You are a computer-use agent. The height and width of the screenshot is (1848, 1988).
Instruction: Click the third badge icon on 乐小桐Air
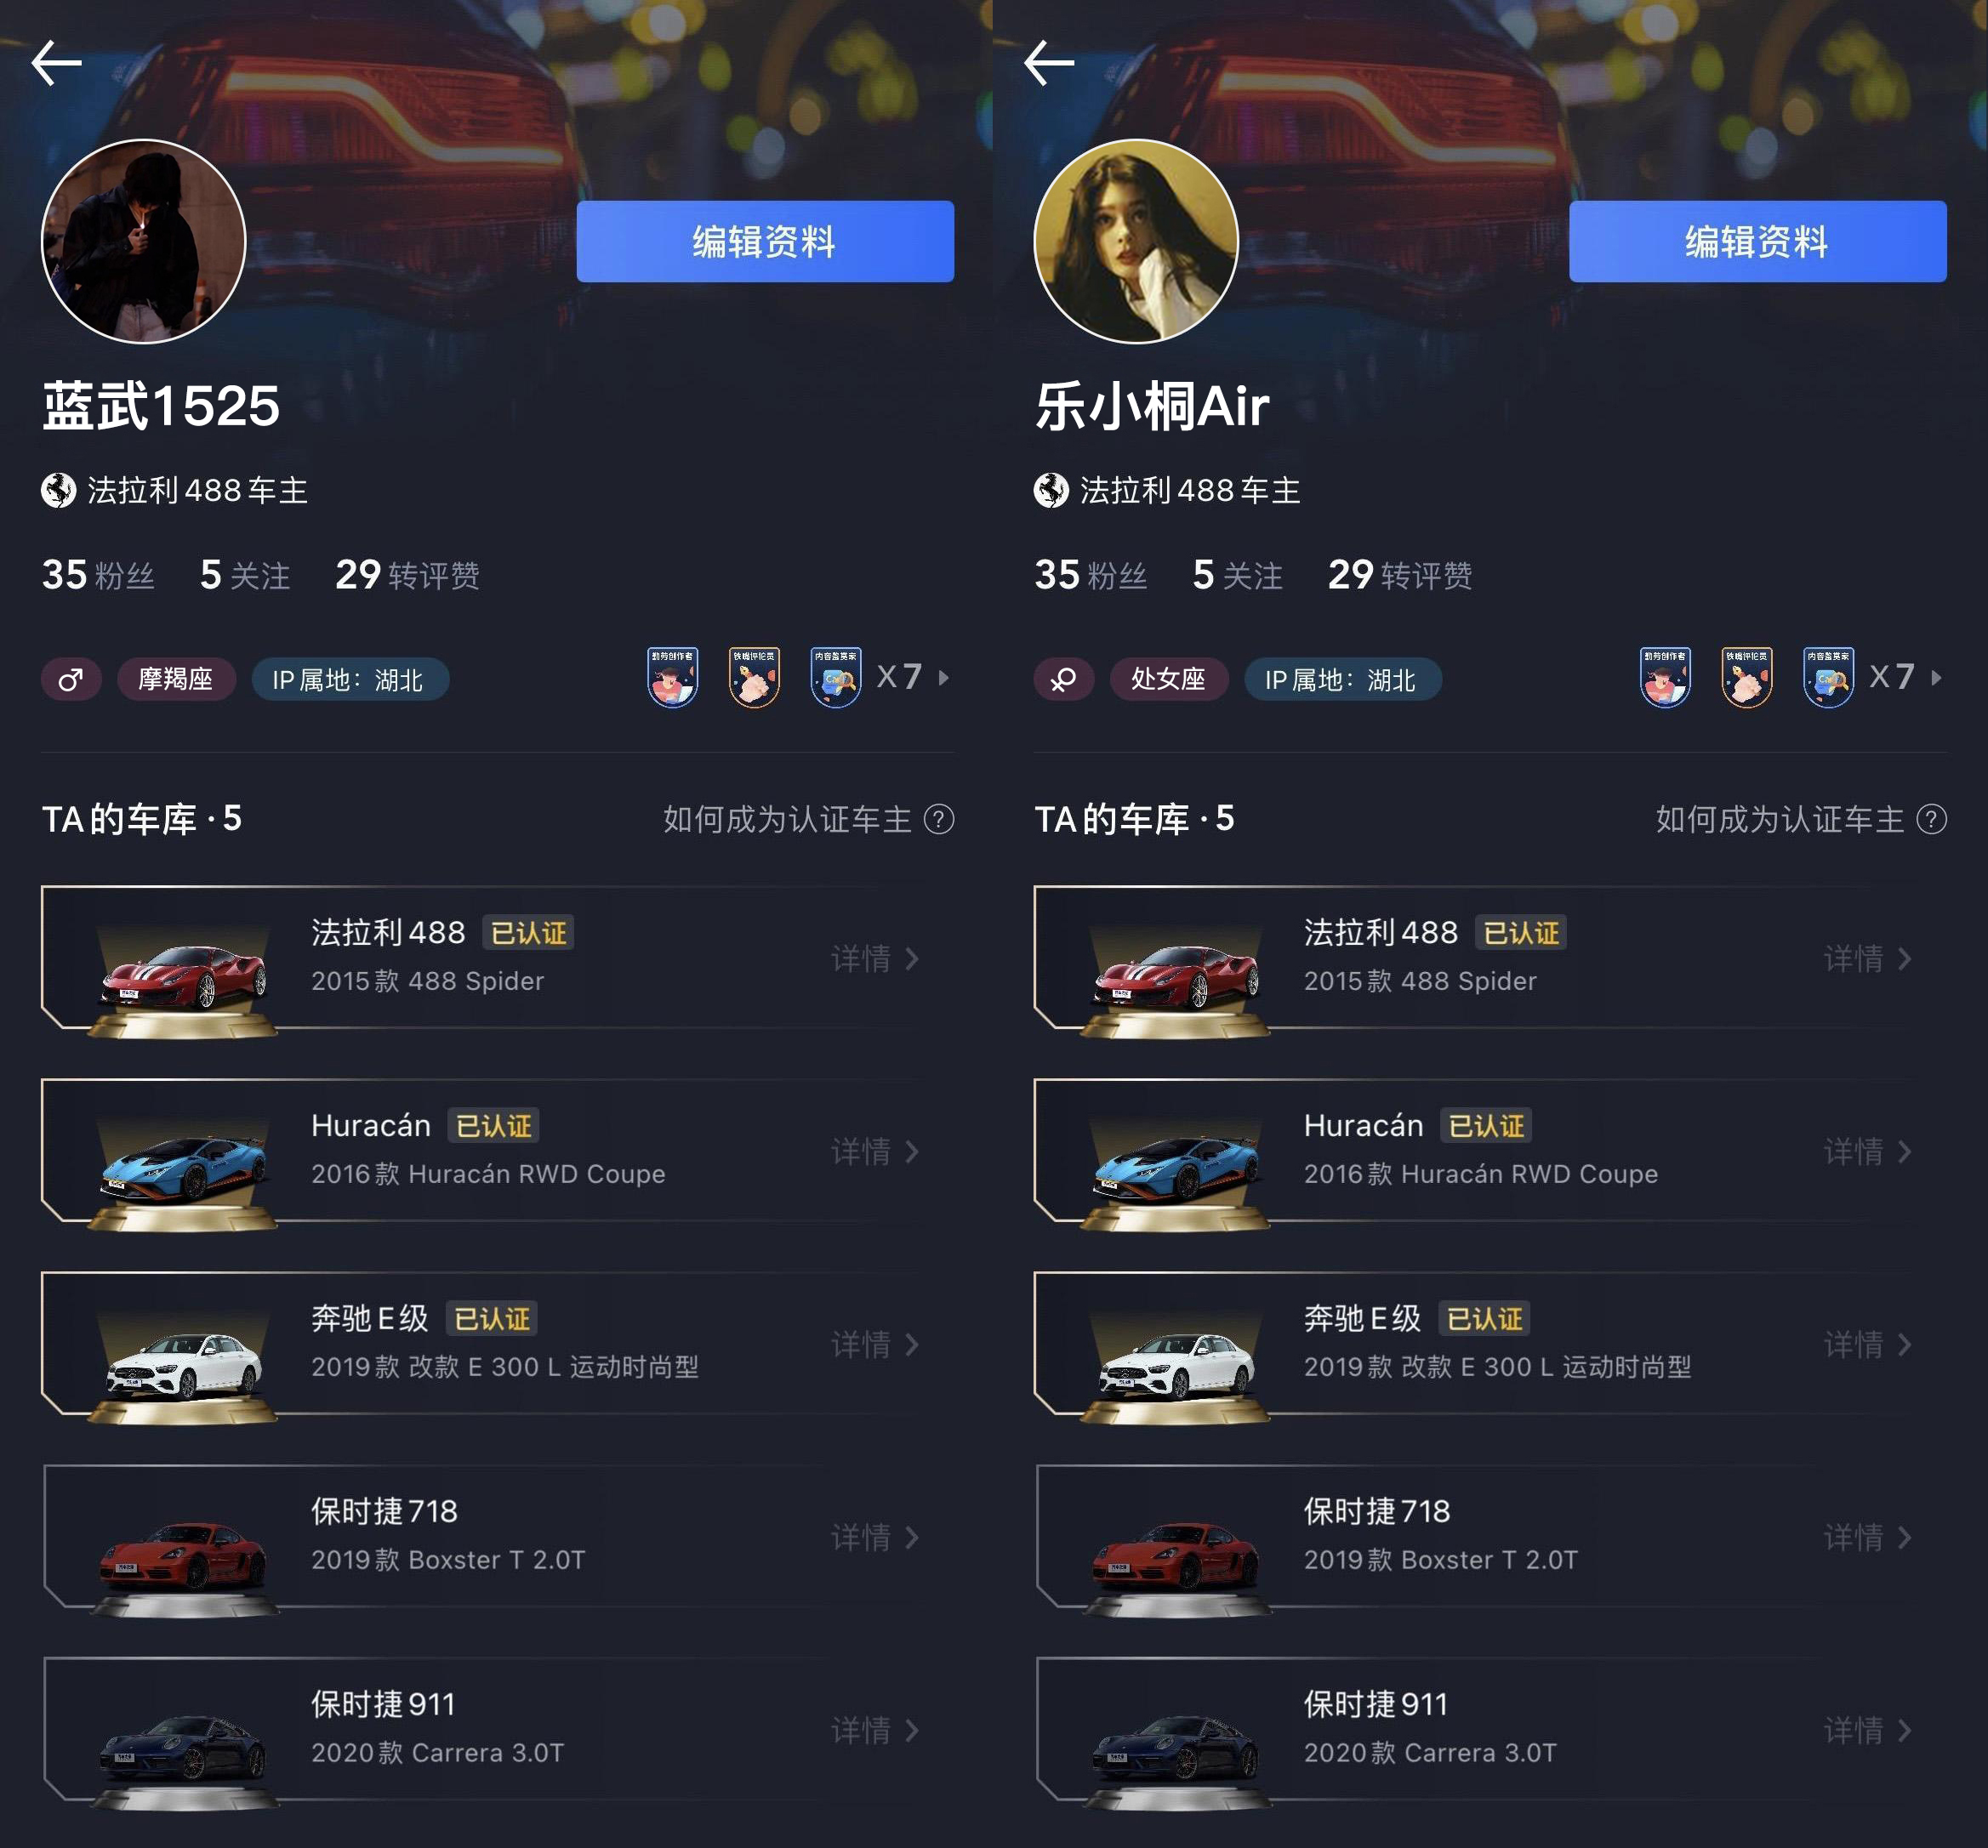click(x=1828, y=677)
